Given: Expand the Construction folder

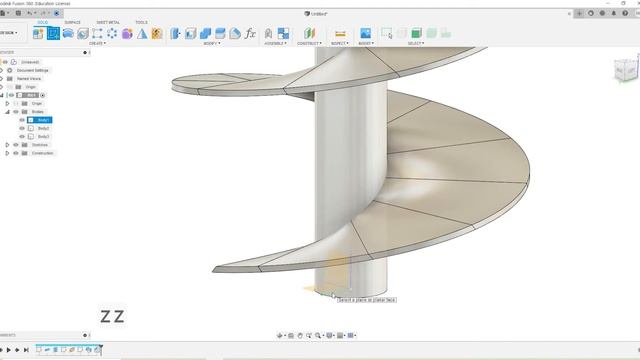Looking at the screenshot, I should click(x=7, y=153).
